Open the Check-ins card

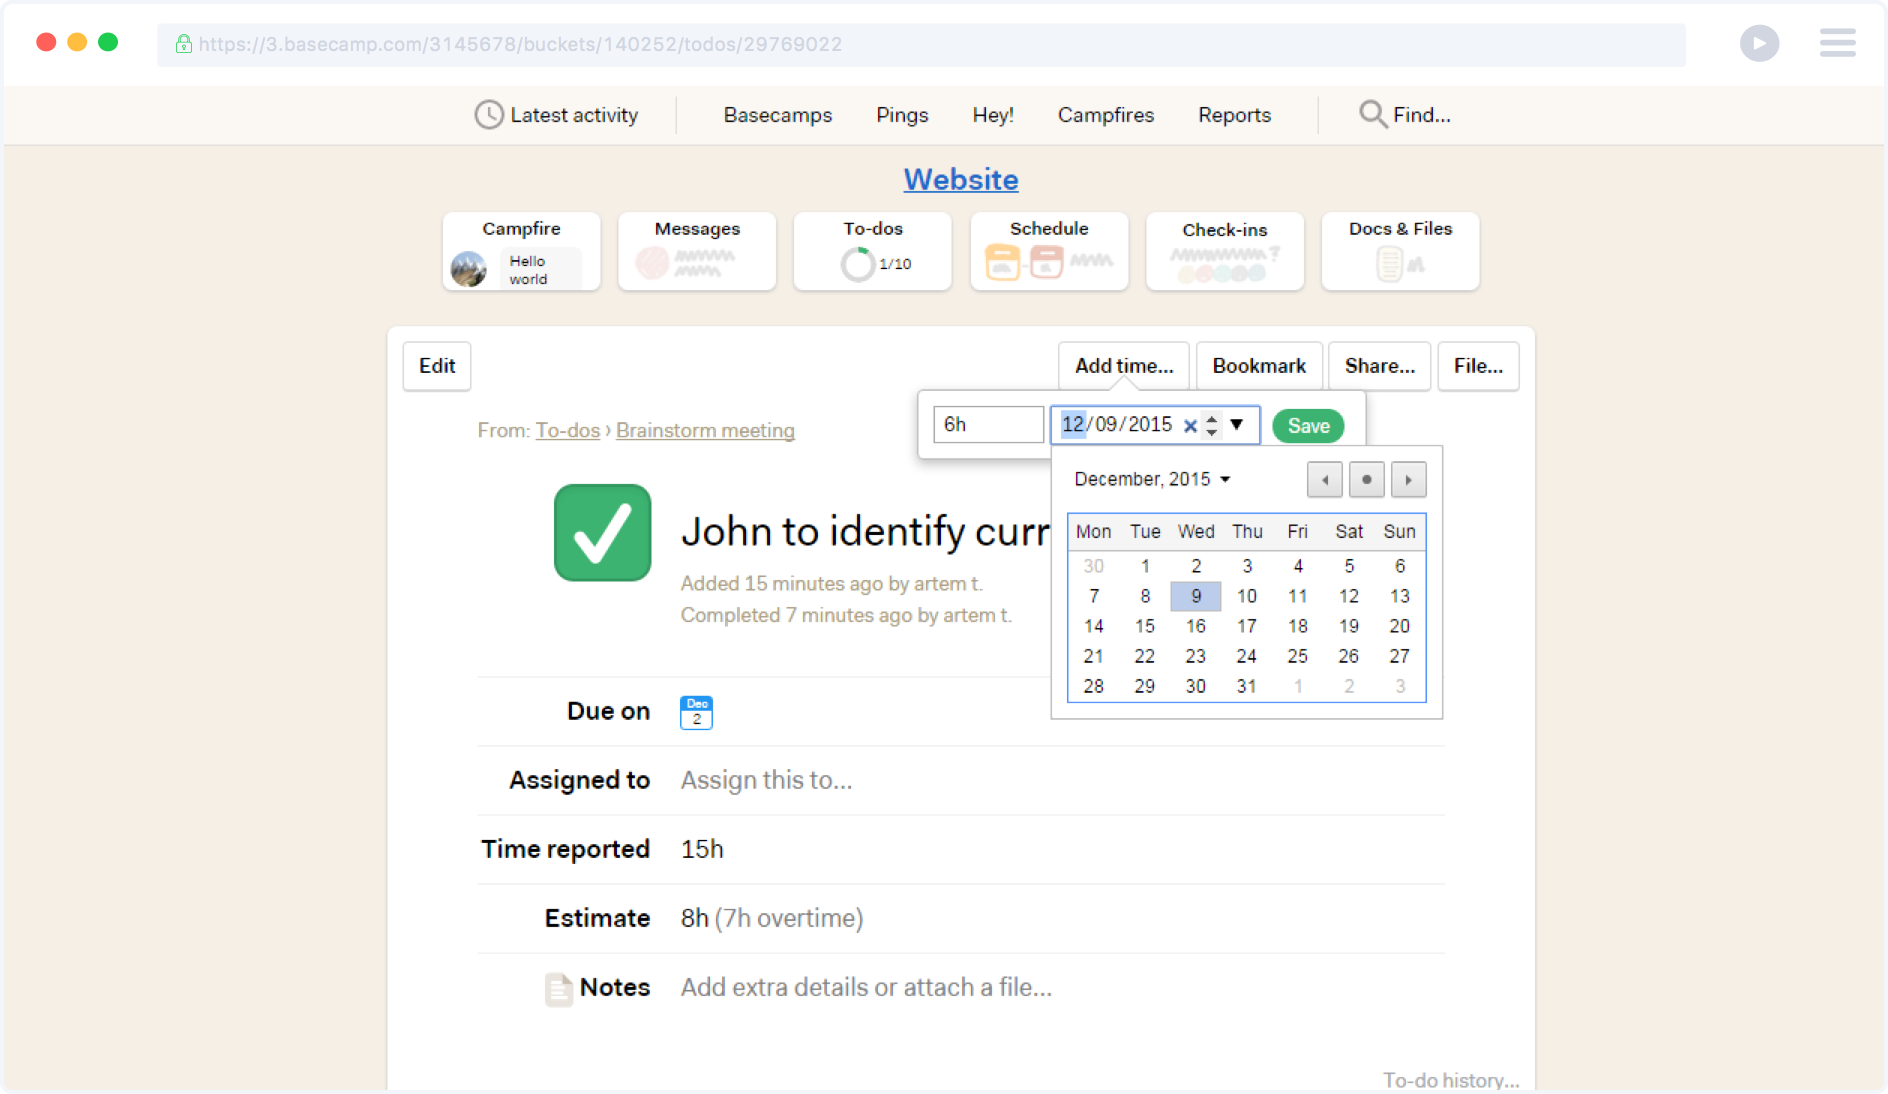tap(1225, 251)
